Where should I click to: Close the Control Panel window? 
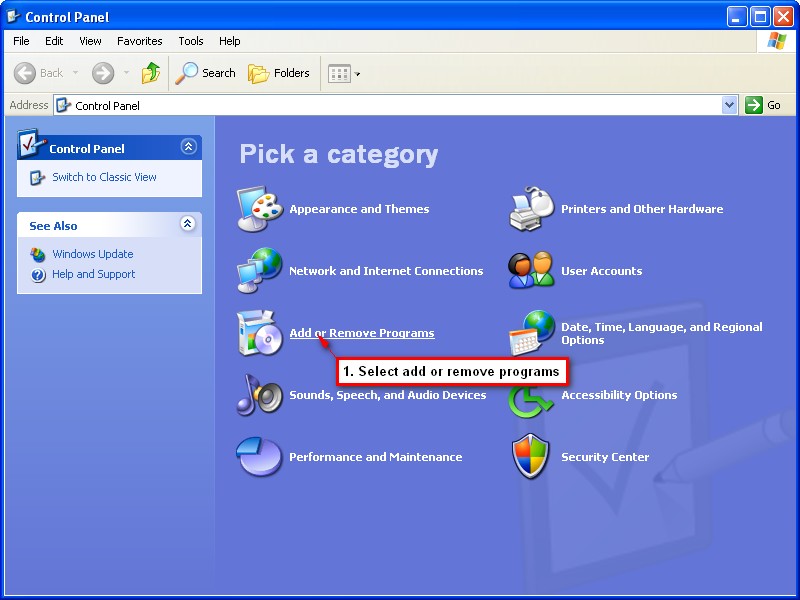783,17
